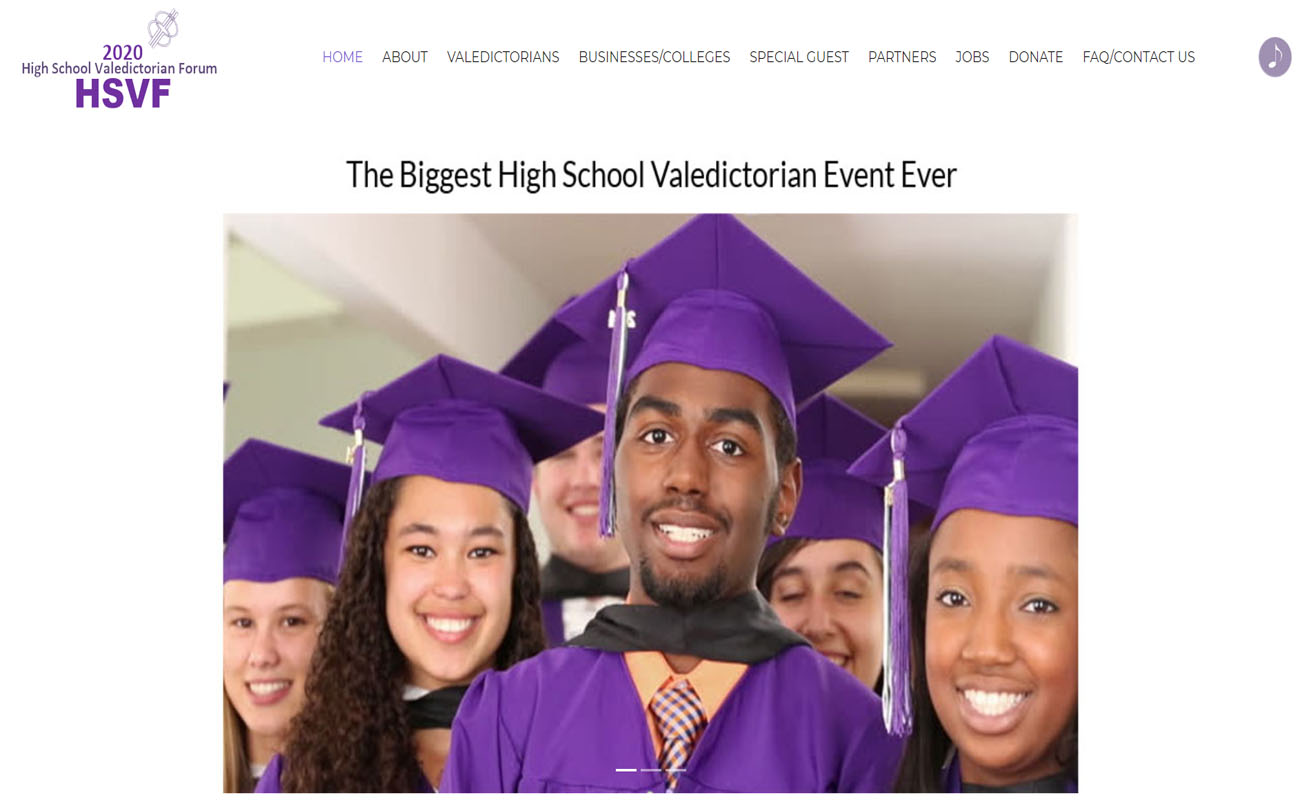Image resolution: width=1300 pixels, height=800 pixels.
Task: Click the 2020 year text in logo
Action: click(x=123, y=52)
